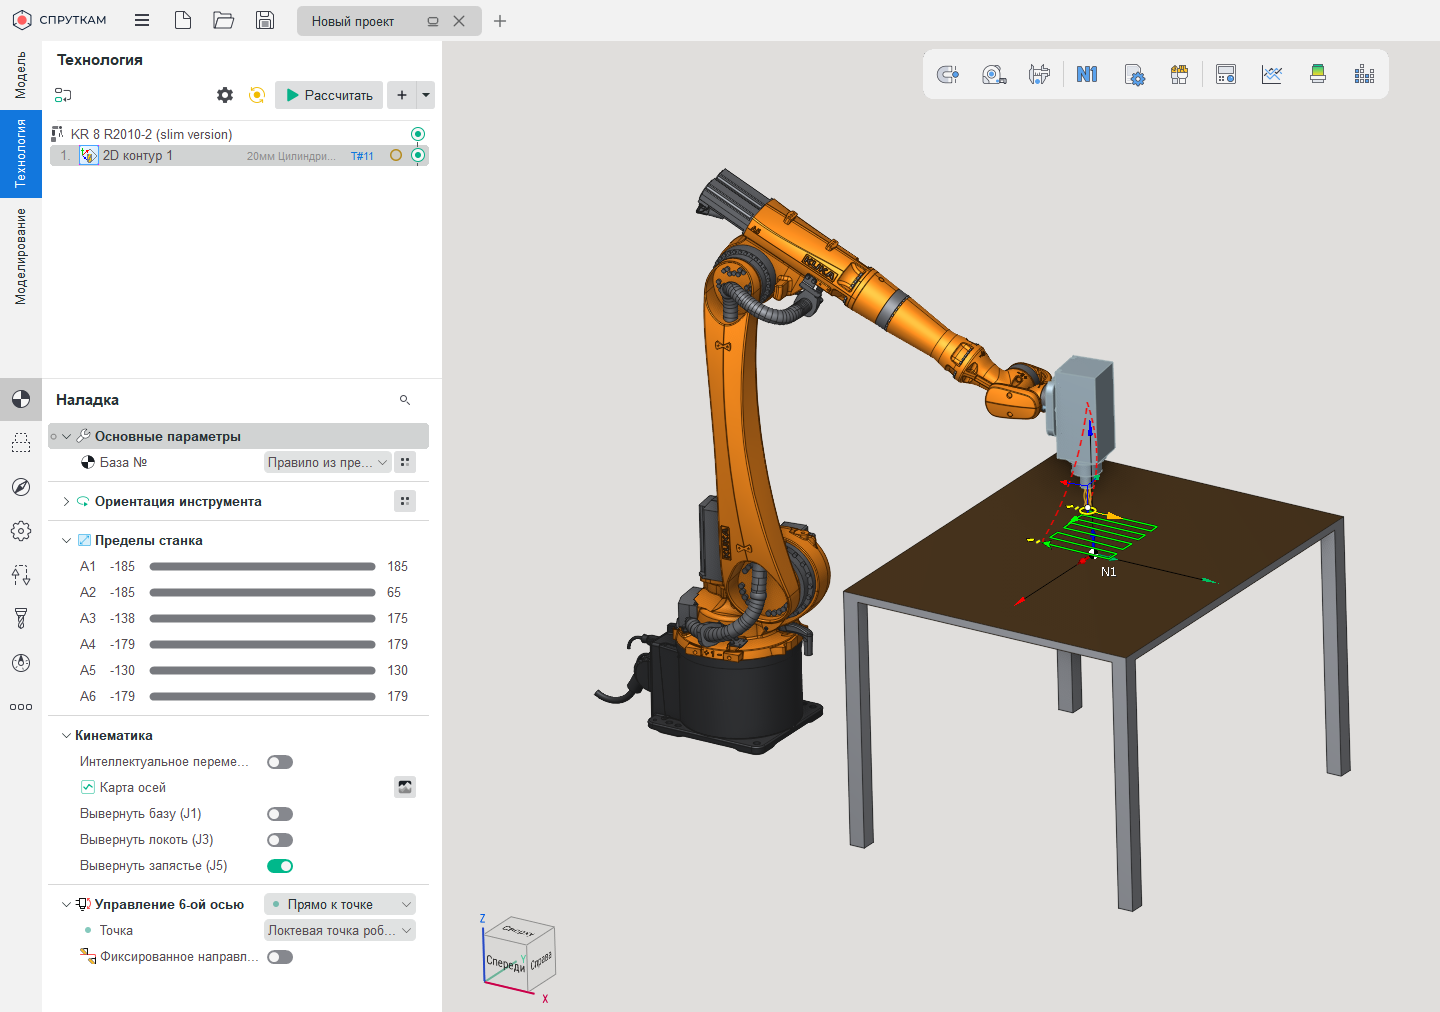
Task: Click the blue bar blocks icon
Action: (x=1364, y=74)
